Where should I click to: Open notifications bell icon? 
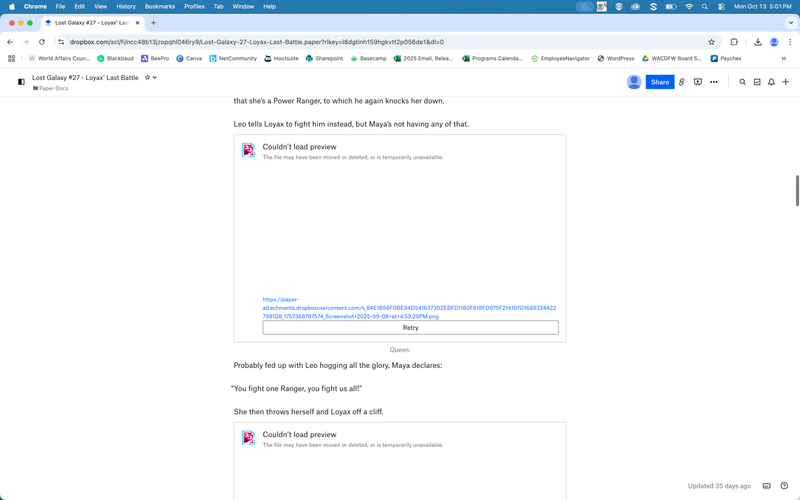771,82
